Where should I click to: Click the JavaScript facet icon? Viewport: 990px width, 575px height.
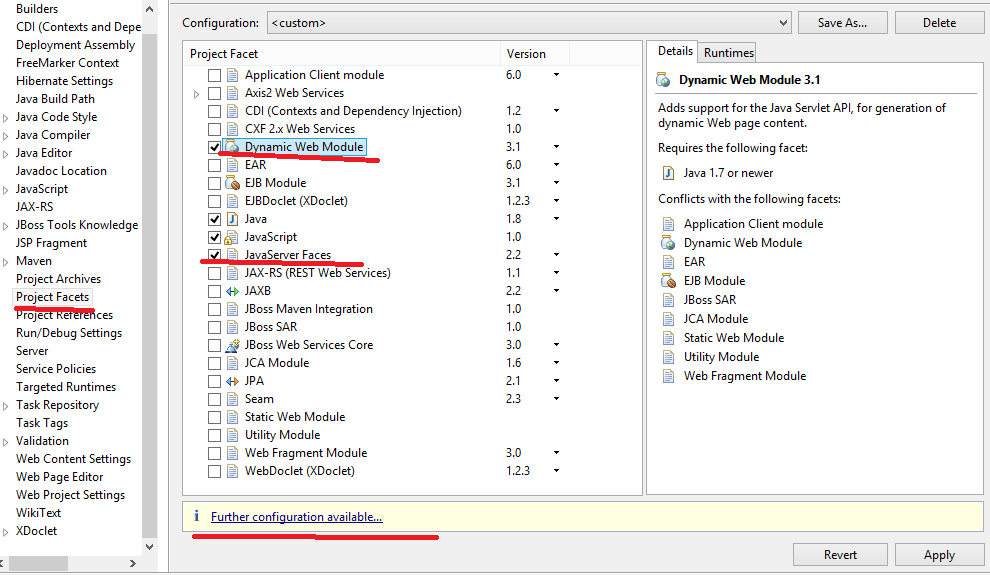pos(233,237)
